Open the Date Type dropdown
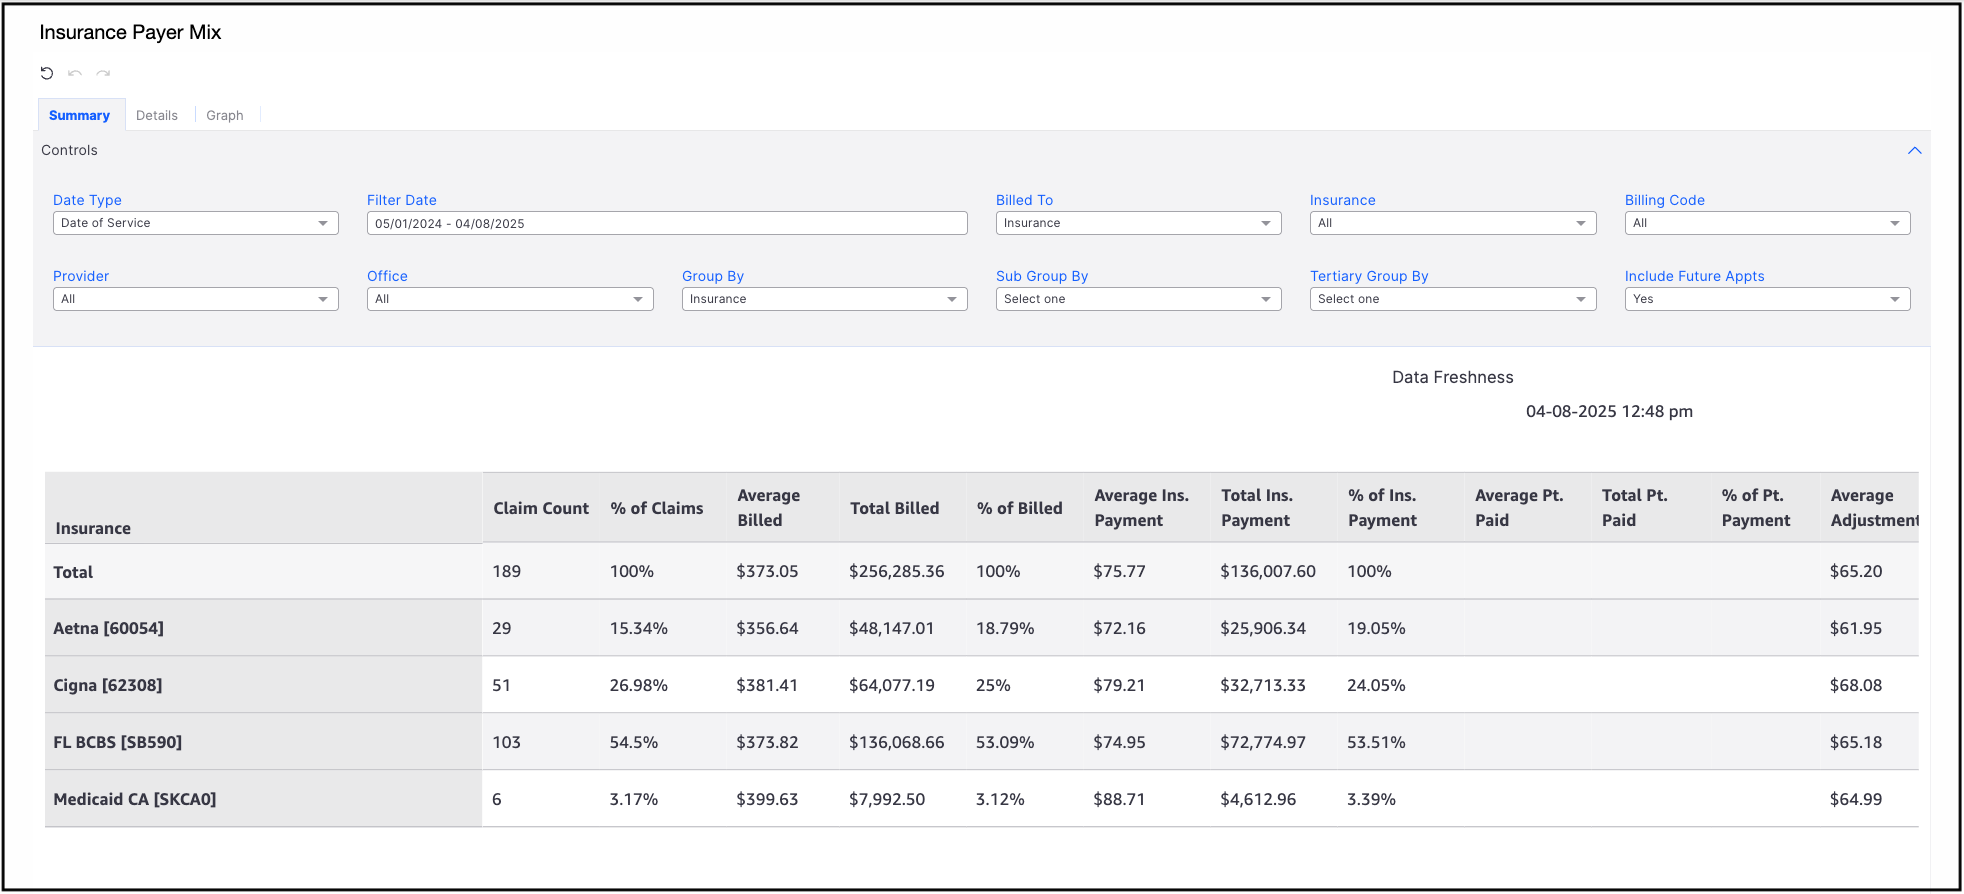Screen dimensions: 1964x894 [195, 223]
